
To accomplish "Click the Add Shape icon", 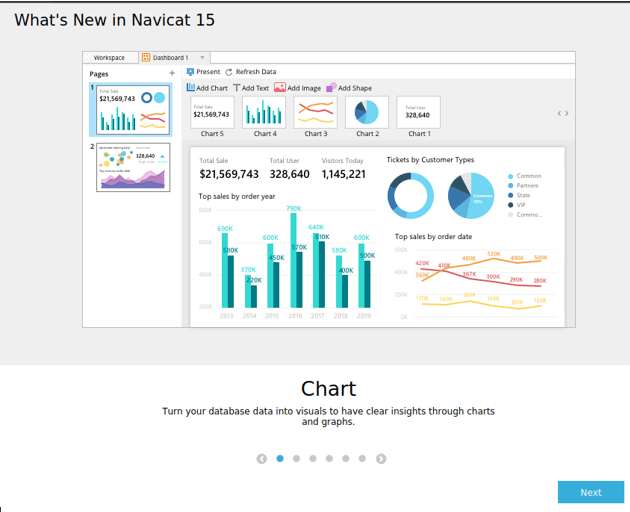I will [331, 87].
